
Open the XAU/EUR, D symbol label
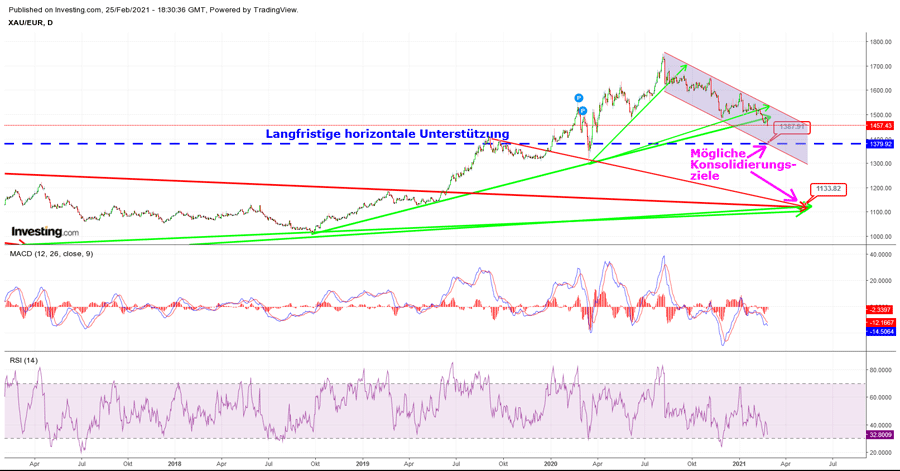pos(29,23)
